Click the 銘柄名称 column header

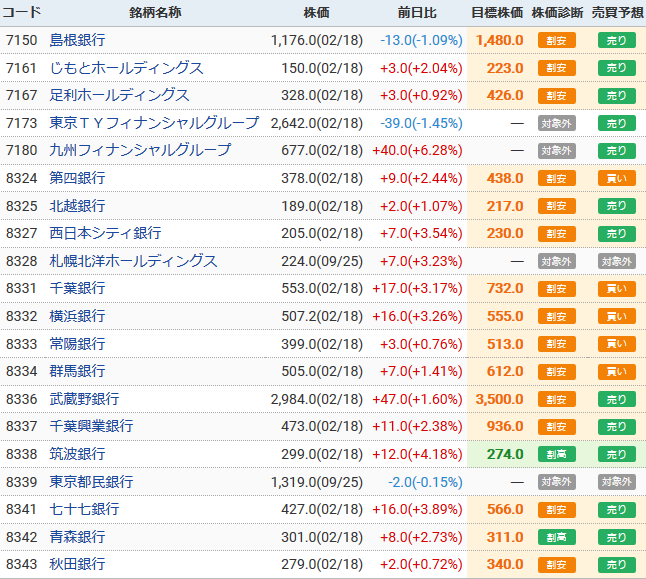[155, 12]
